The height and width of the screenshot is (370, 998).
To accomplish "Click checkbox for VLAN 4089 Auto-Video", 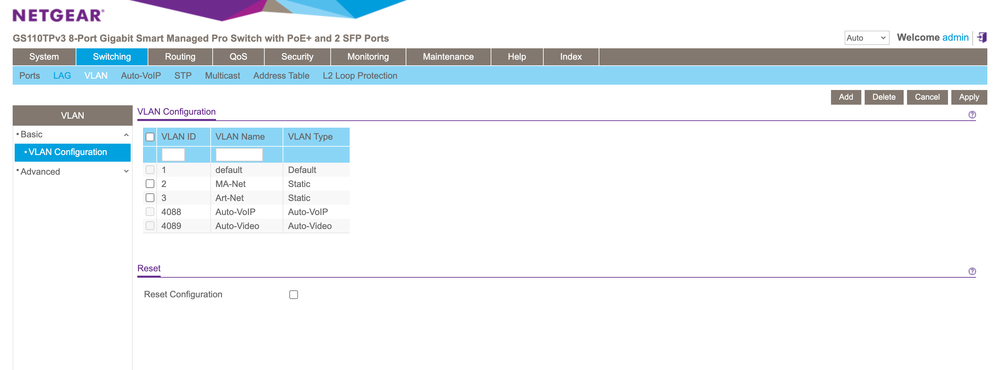I will (150, 226).
